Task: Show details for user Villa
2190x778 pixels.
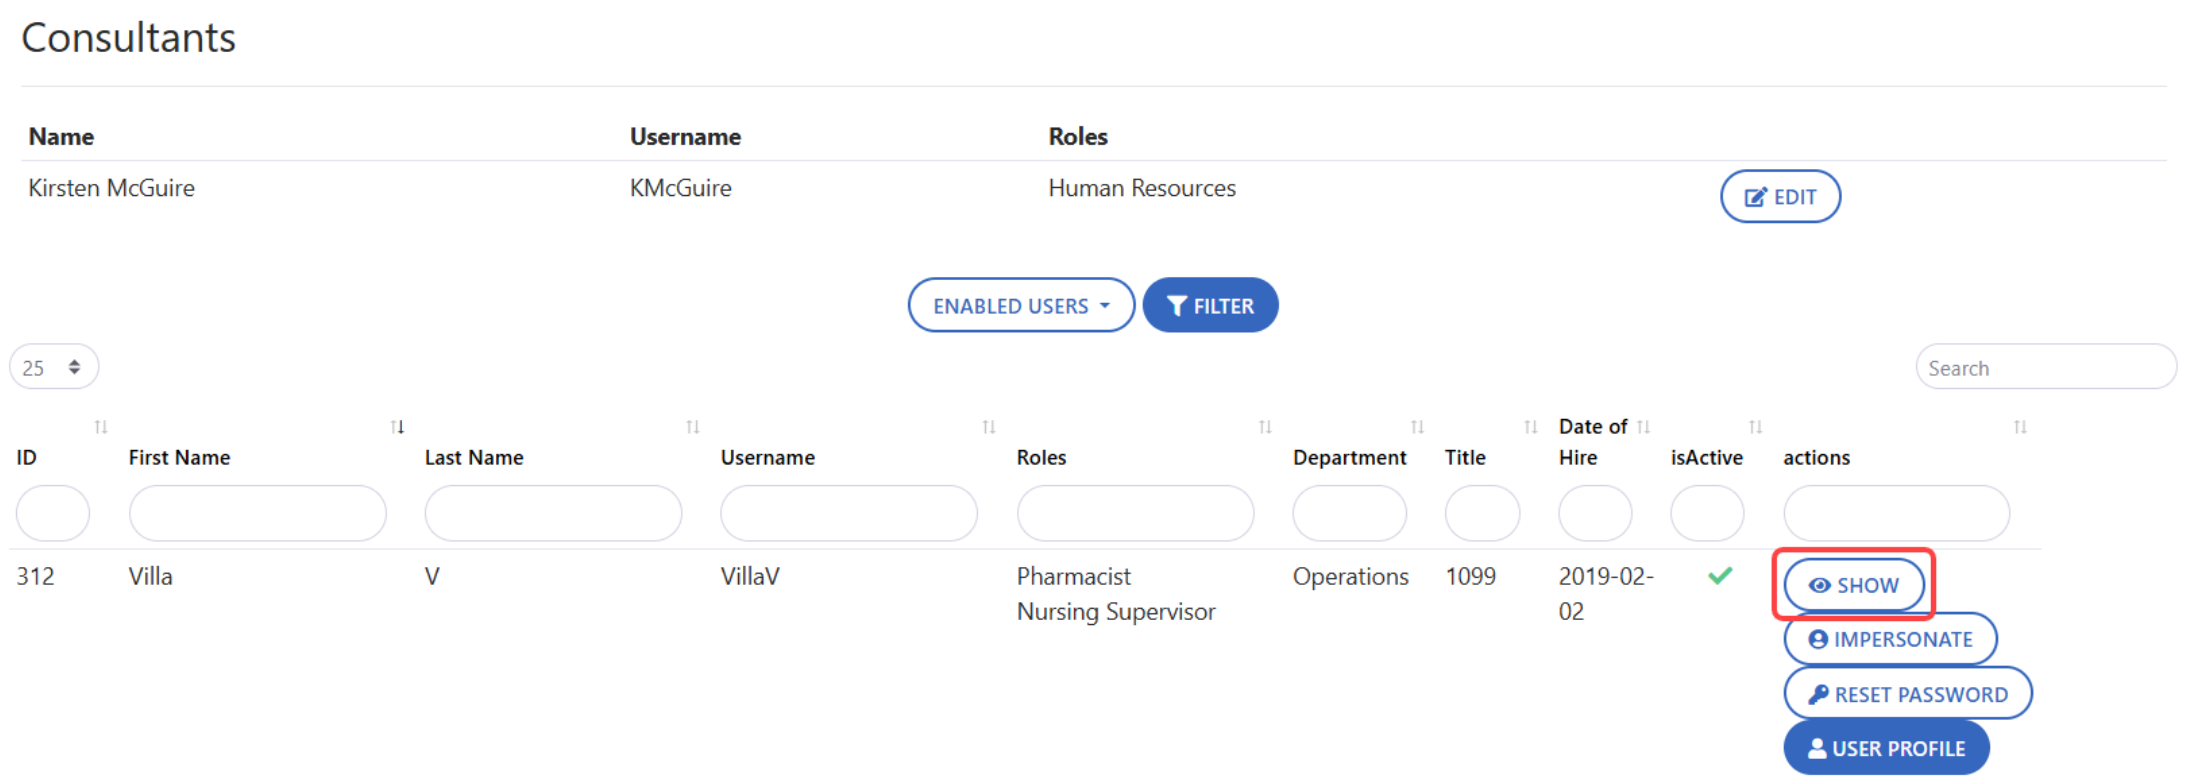Action: [1854, 585]
